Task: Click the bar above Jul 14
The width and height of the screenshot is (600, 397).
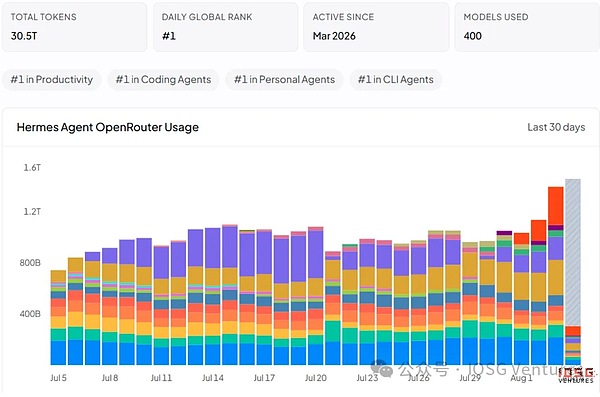Action: click(213, 296)
